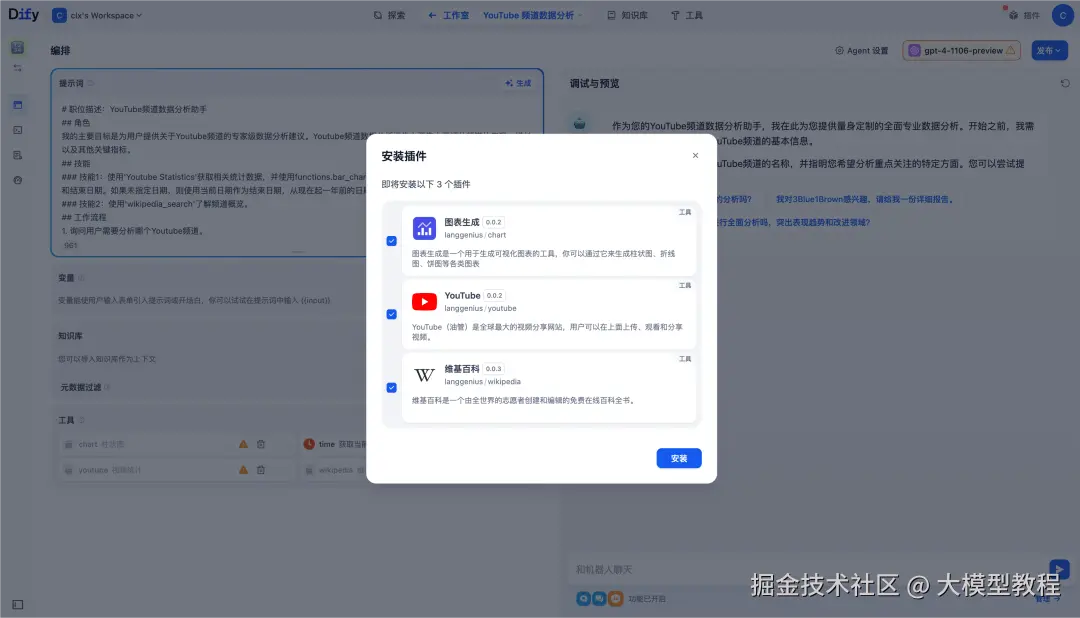Open the gpt-4-1106-preview model selector
Screen dimensions: 1080x618
(x=961, y=50)
